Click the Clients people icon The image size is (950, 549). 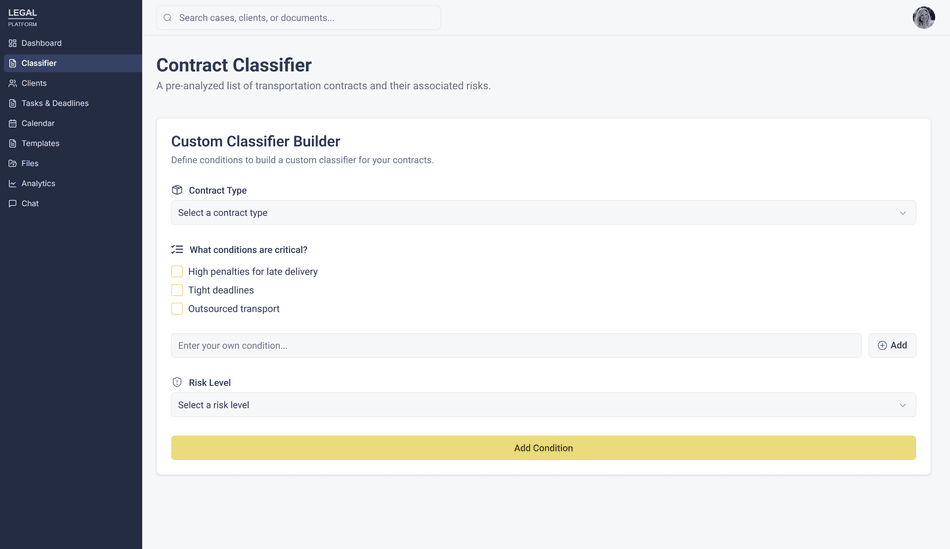pyautogui.click(x=12, y=83)
